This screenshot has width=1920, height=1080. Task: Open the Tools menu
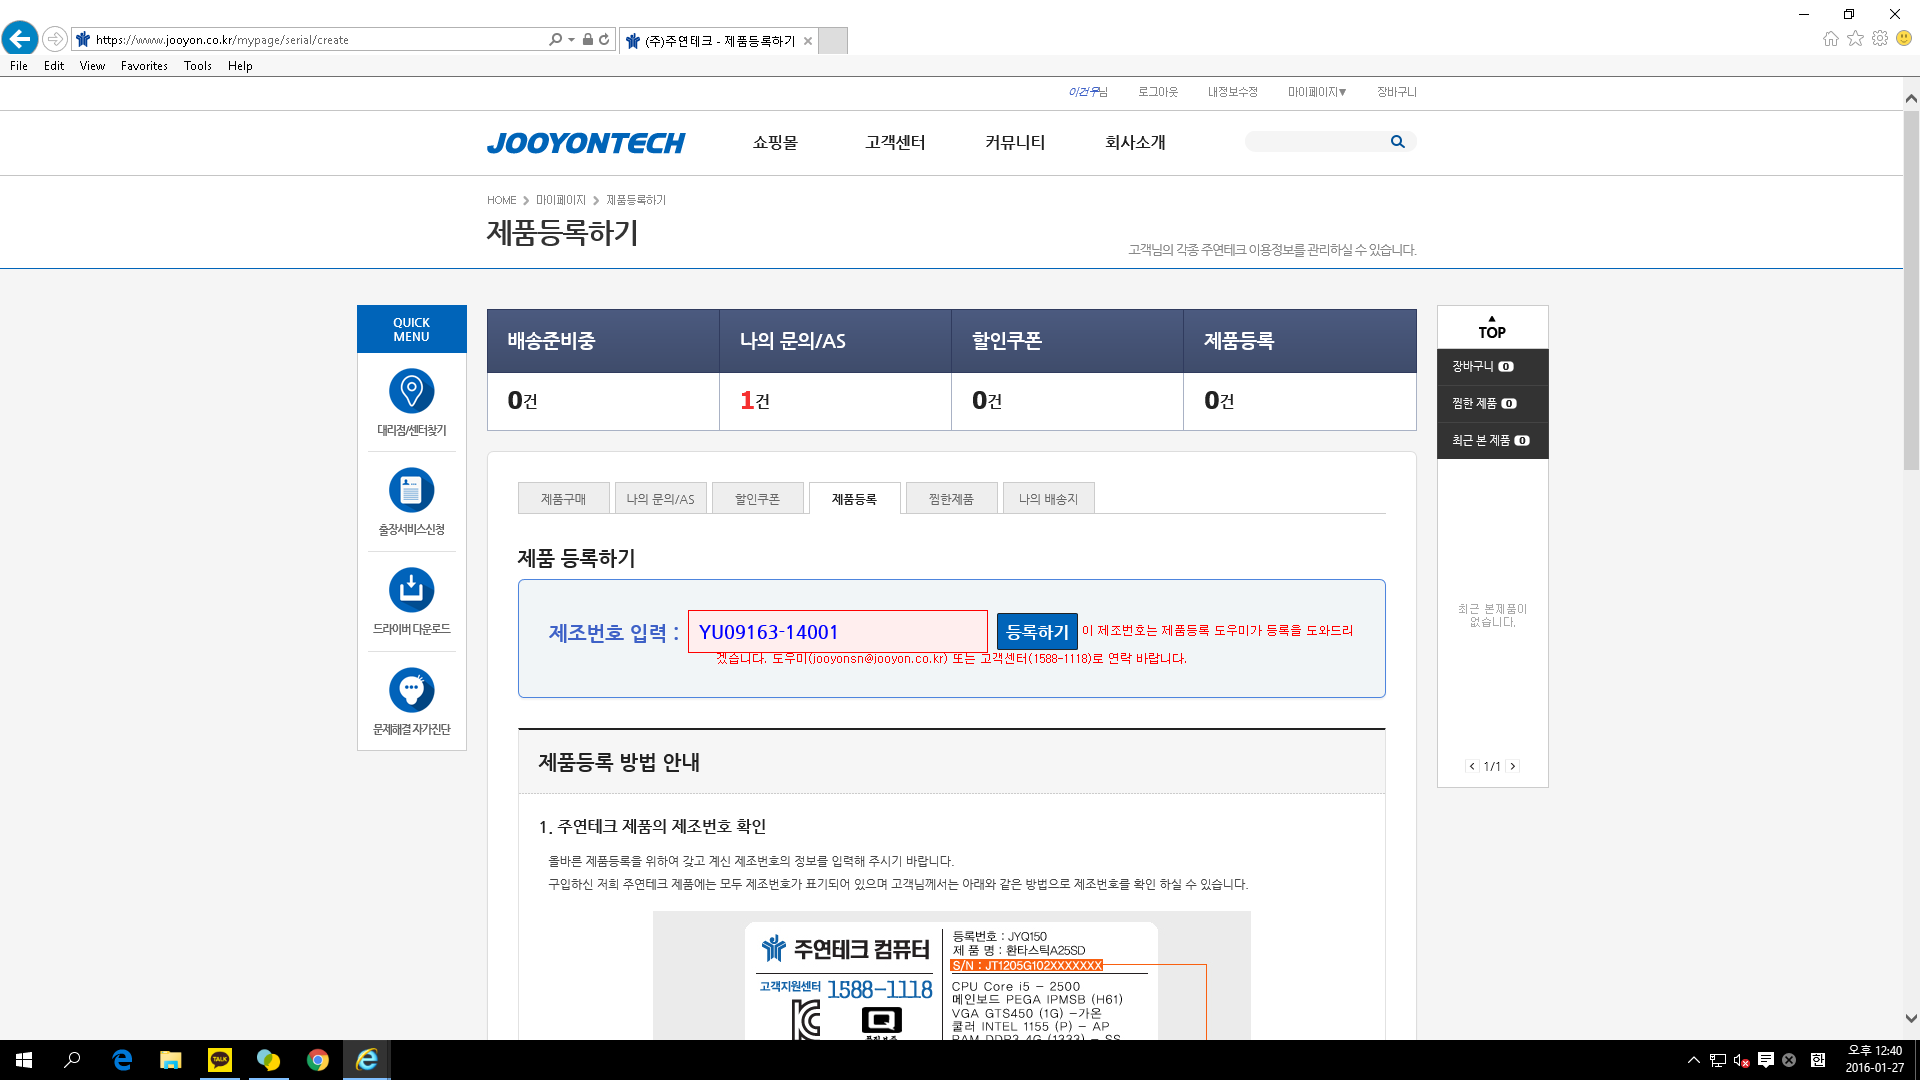pos(198,66)
